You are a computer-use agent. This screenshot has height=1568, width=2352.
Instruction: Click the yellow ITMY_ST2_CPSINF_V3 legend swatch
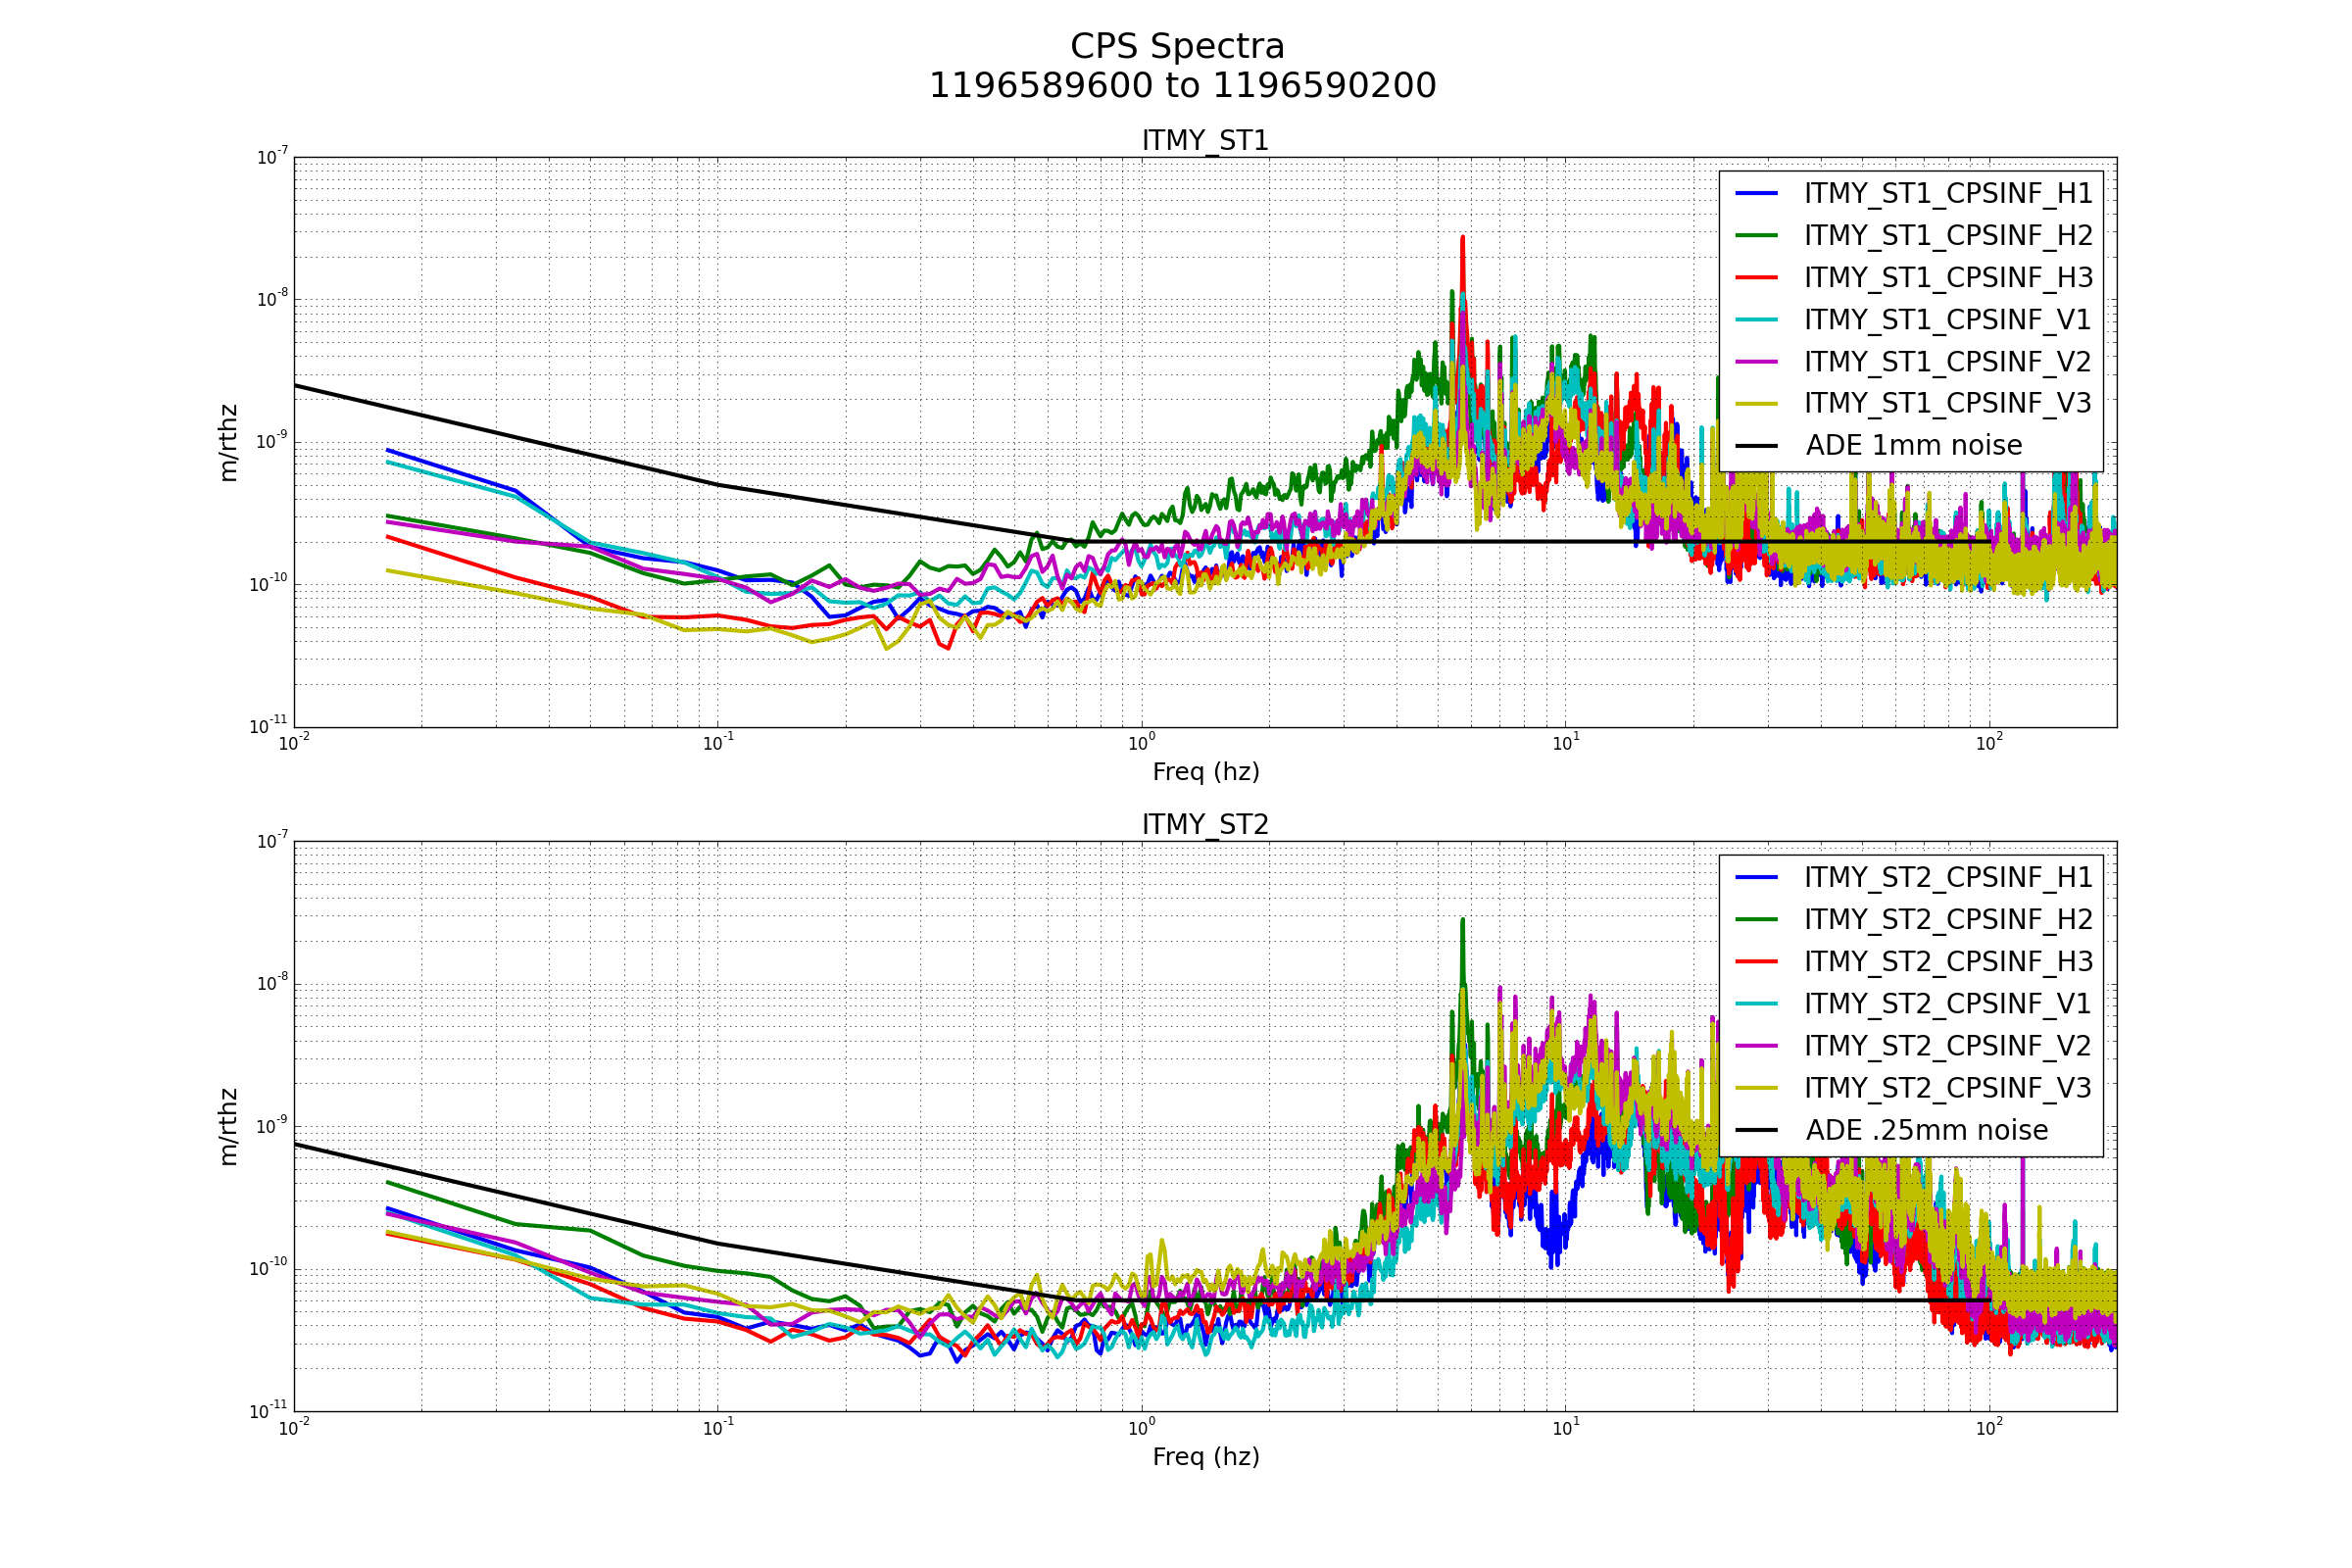[x=1756, y=1087]
